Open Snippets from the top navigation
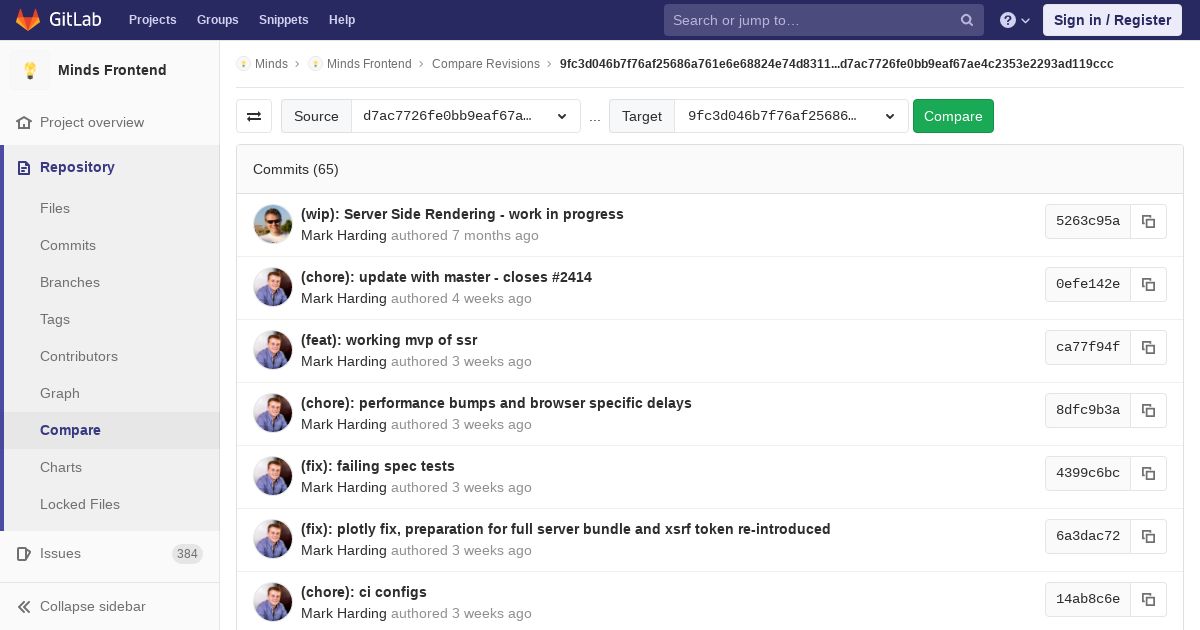This screenshot has width=1200, height=630. (283, 20)
